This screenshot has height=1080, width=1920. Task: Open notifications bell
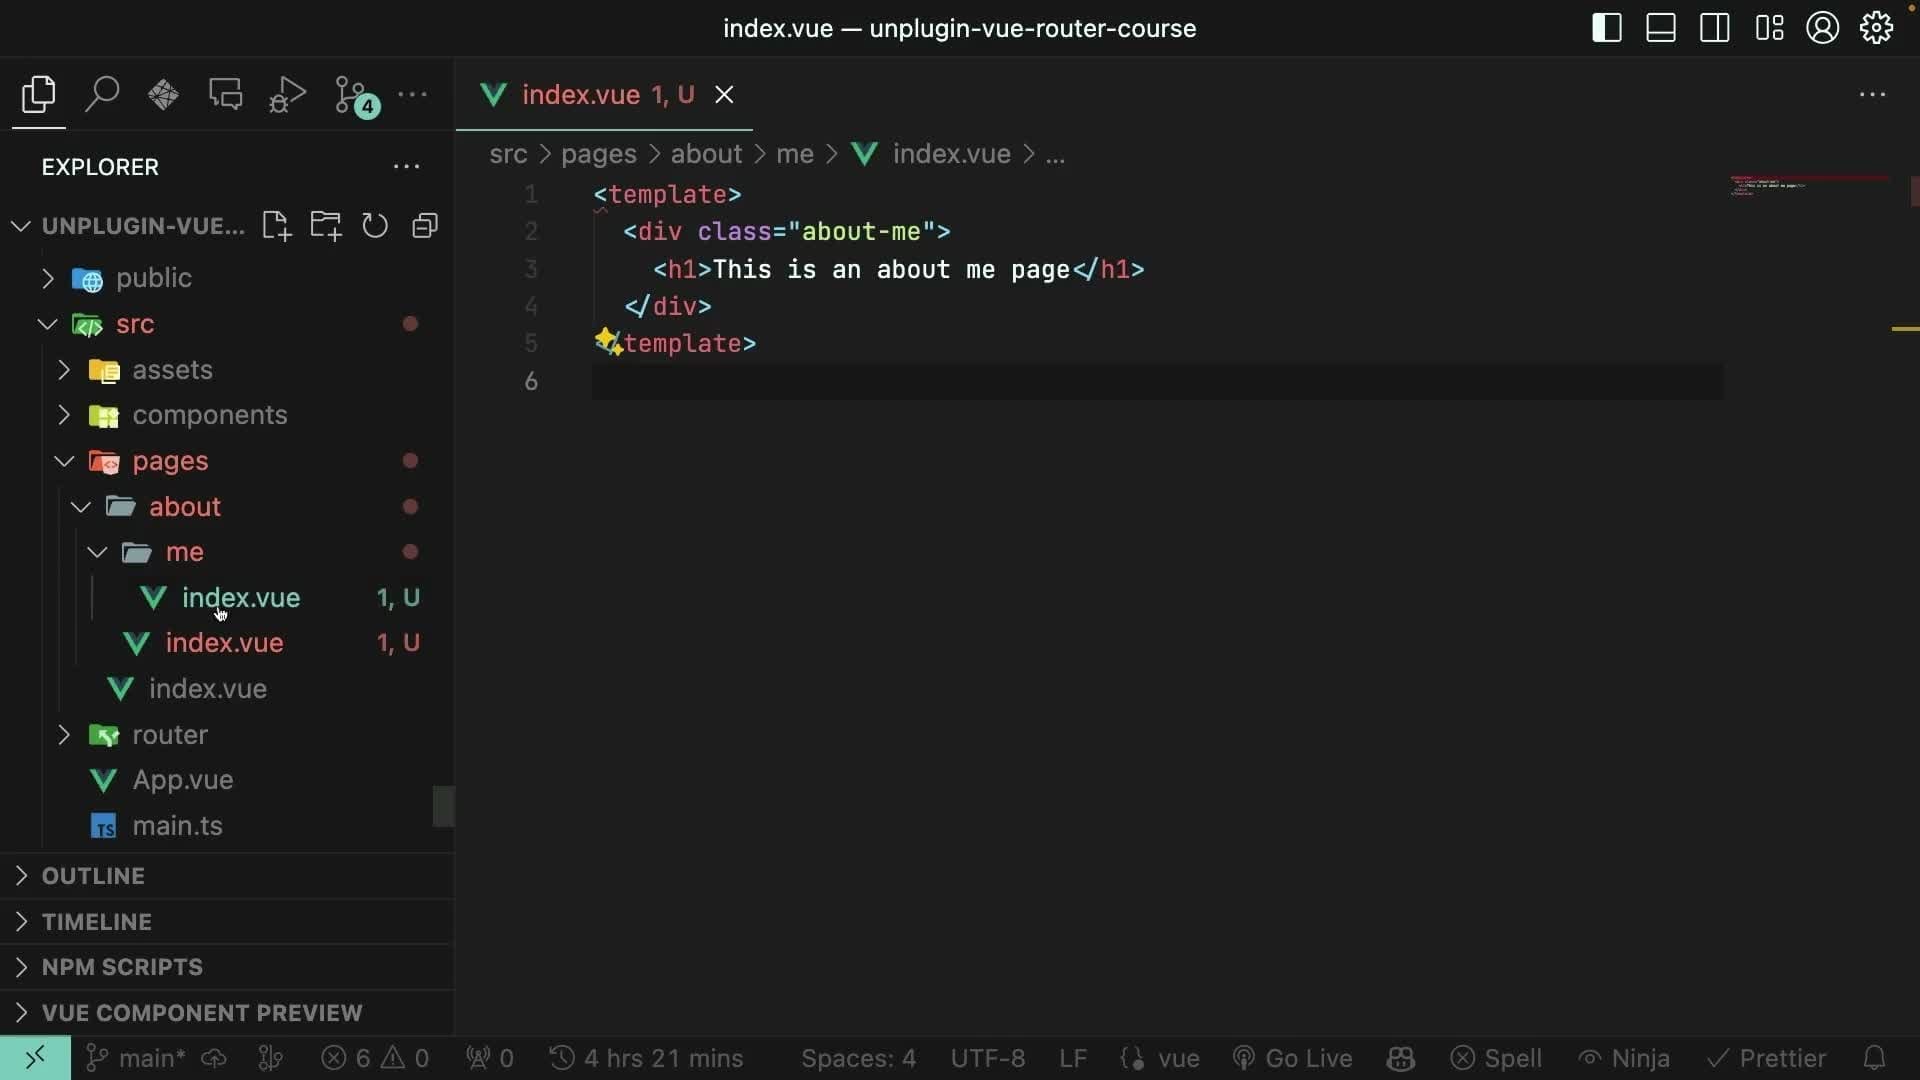click(1875, 1058)
